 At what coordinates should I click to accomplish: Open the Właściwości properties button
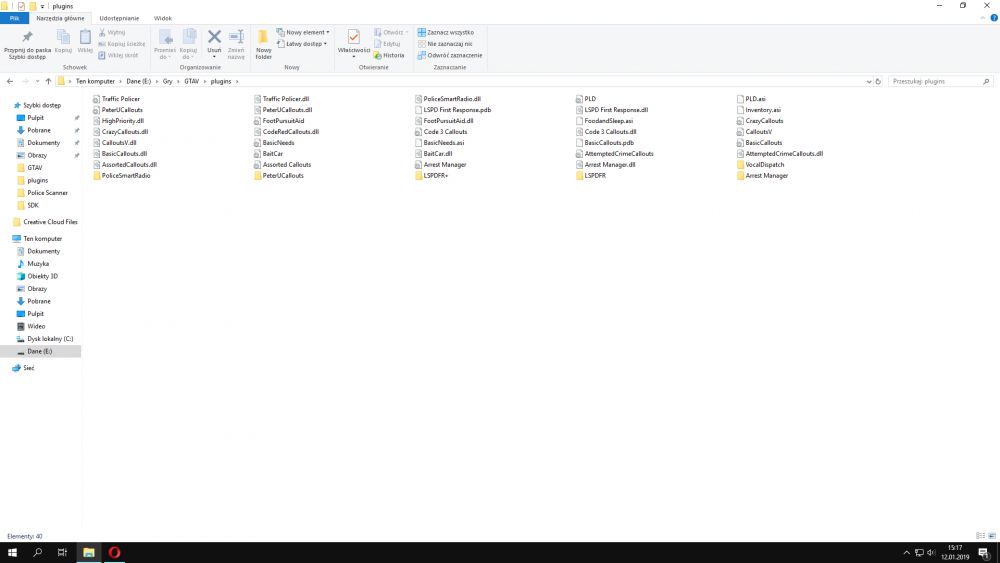pyautogui.click(x=354, y=43)
